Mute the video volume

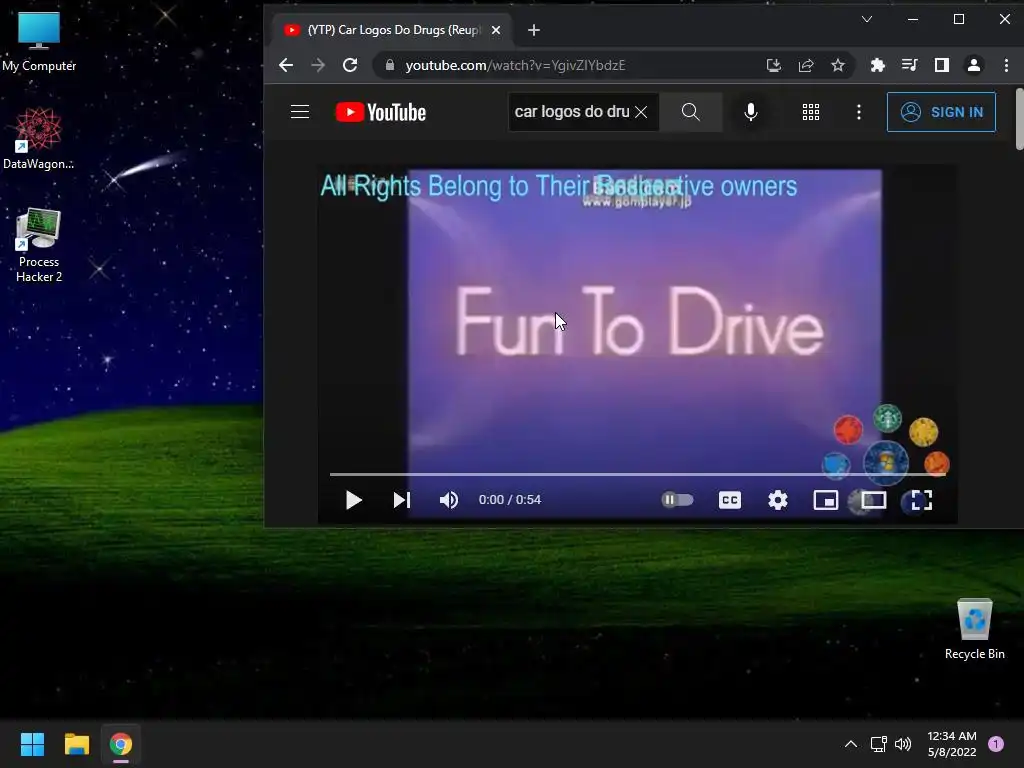449,500
